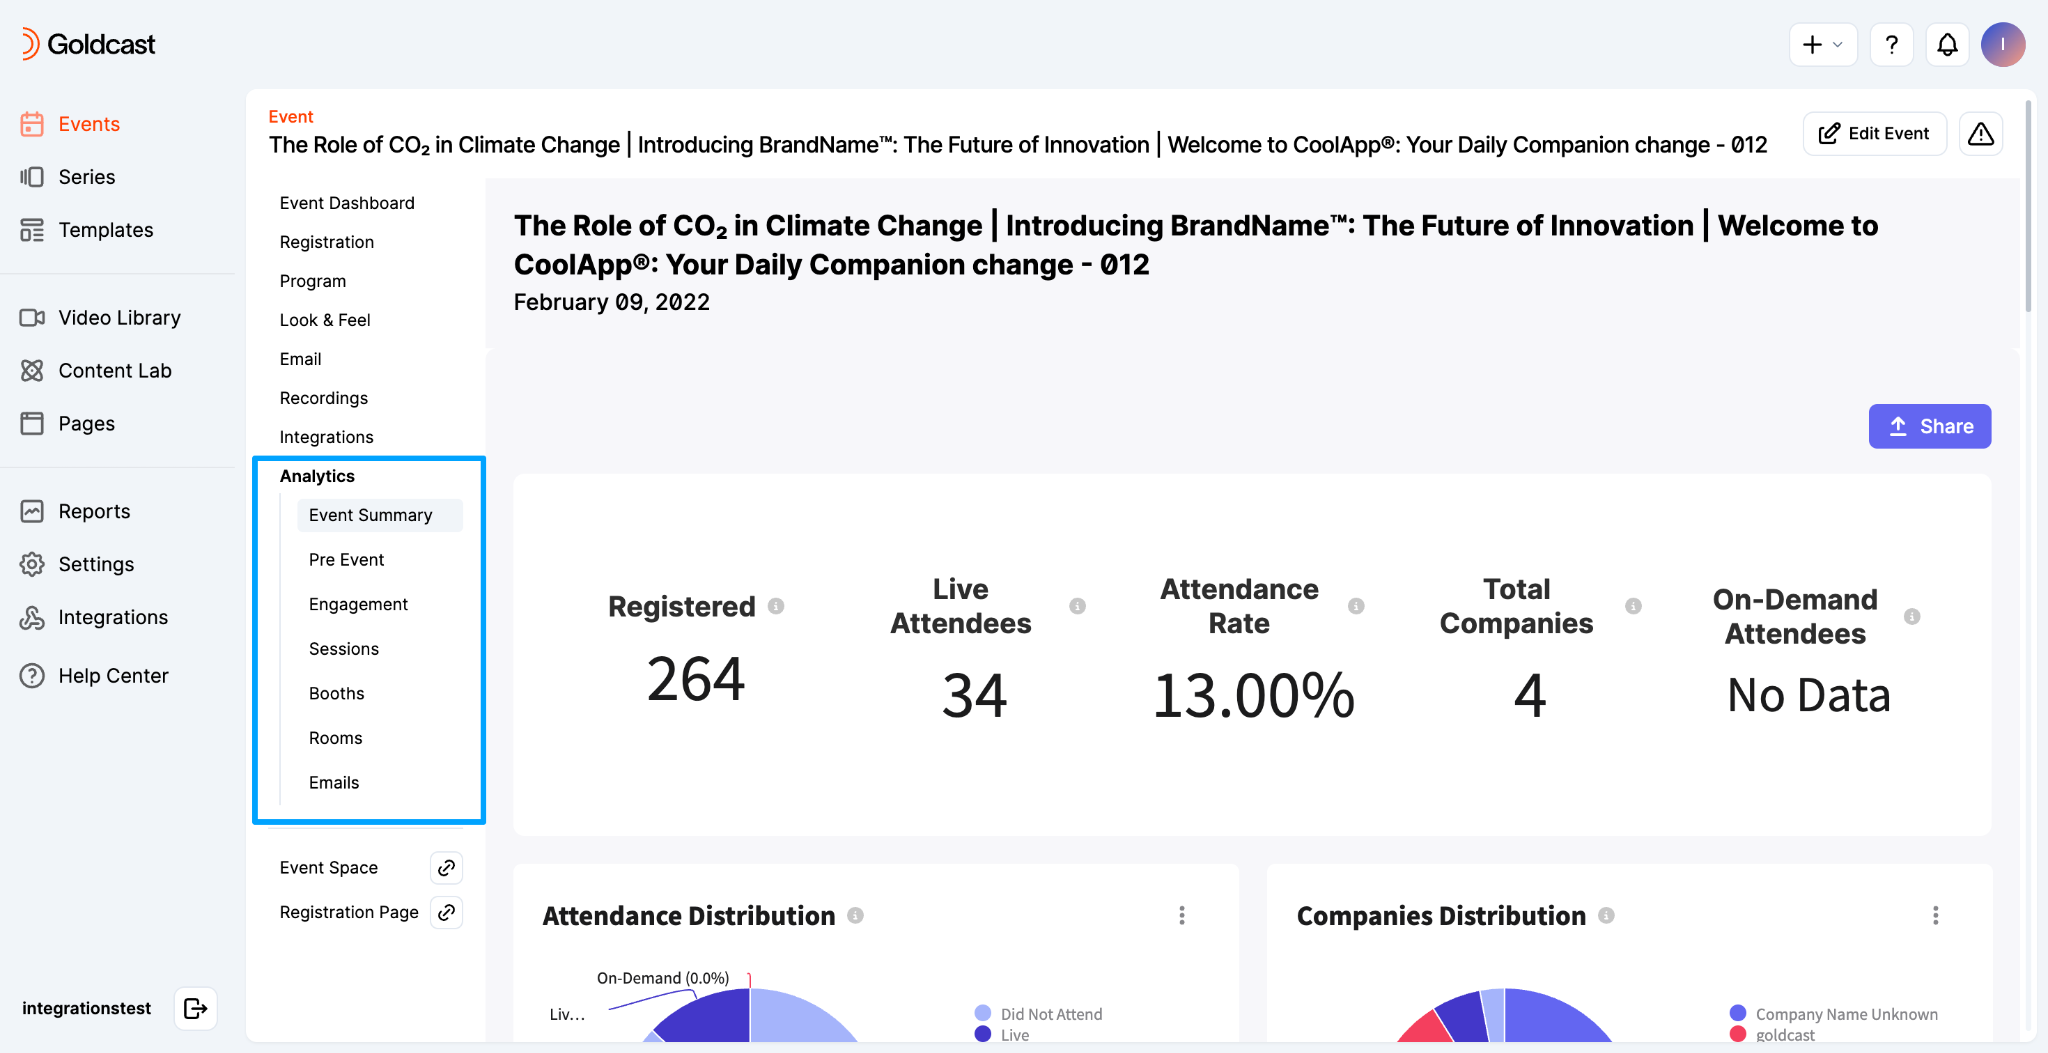Click the February 09, 2022 date

click(x=612, y=302)
